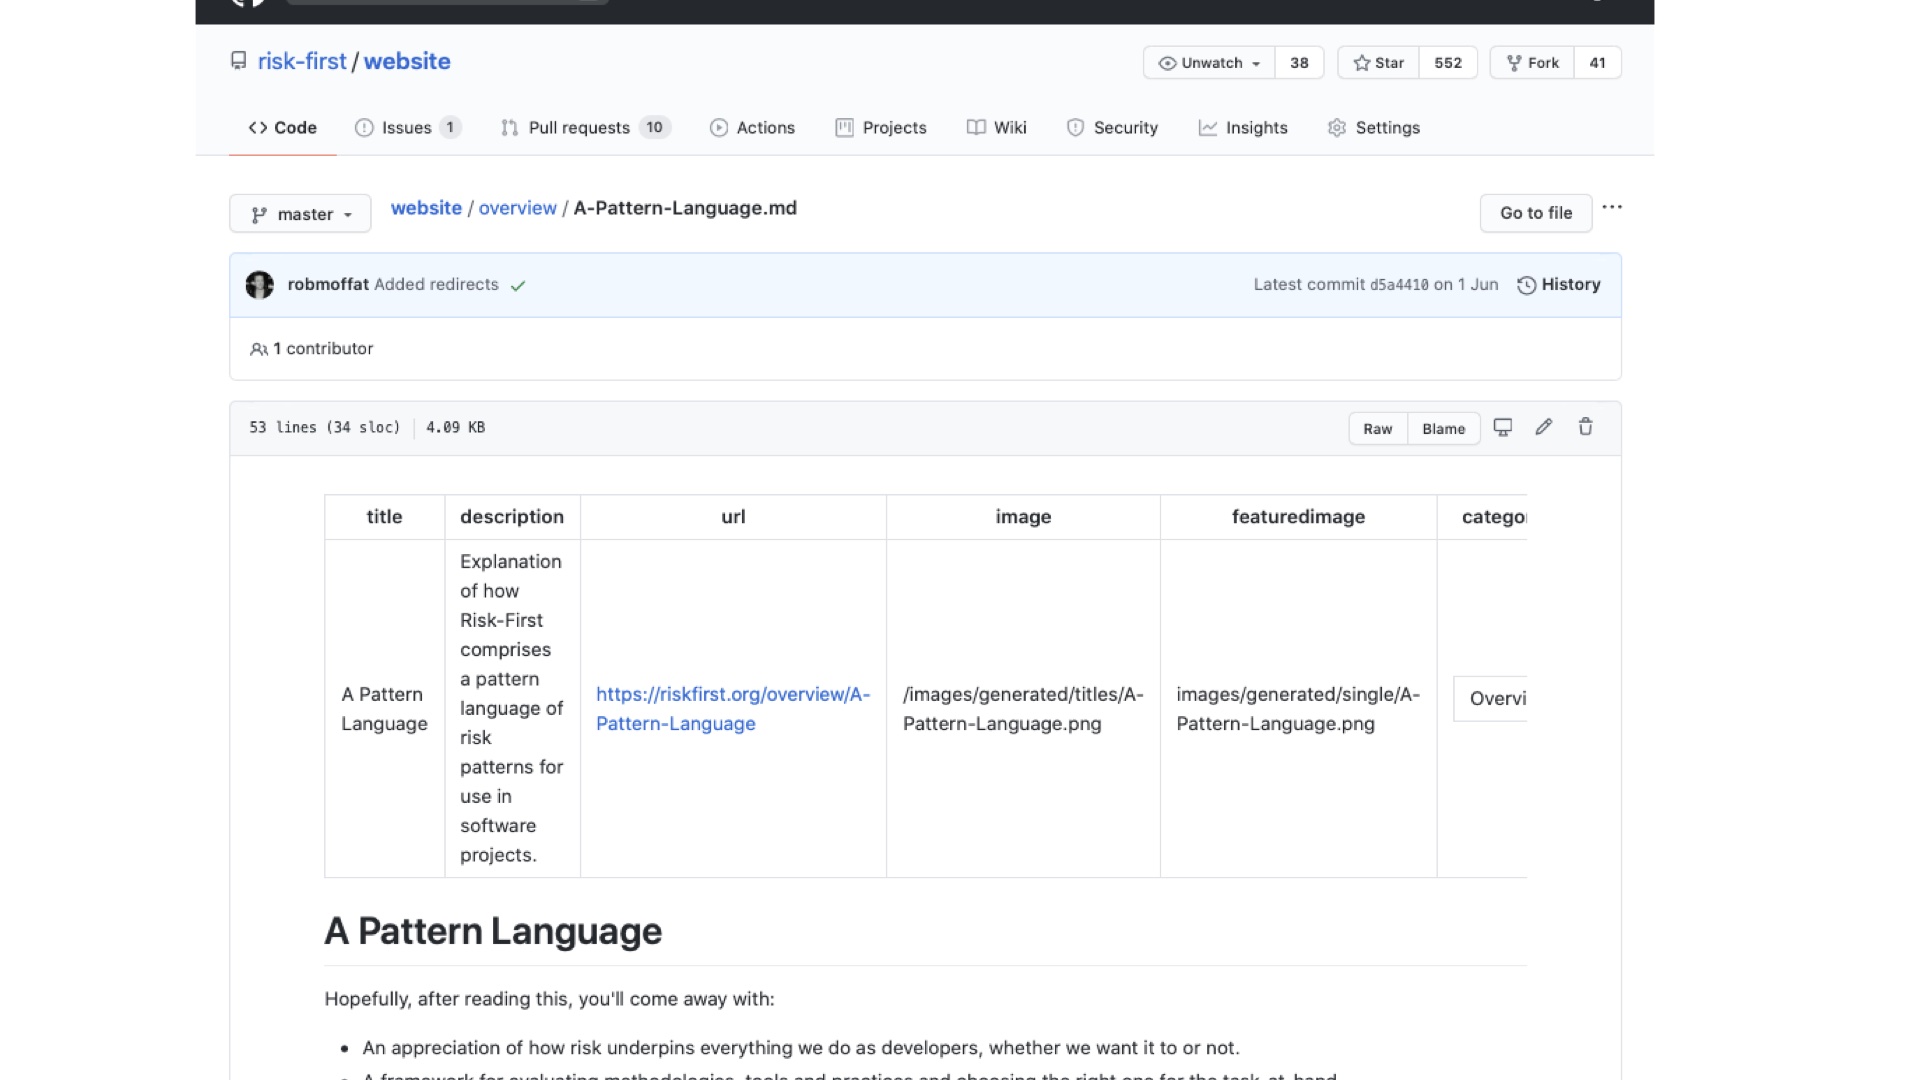This screenshot has width=1920, height=1080.
Task: Open the Insights tab
Action: coord(1243,128)
